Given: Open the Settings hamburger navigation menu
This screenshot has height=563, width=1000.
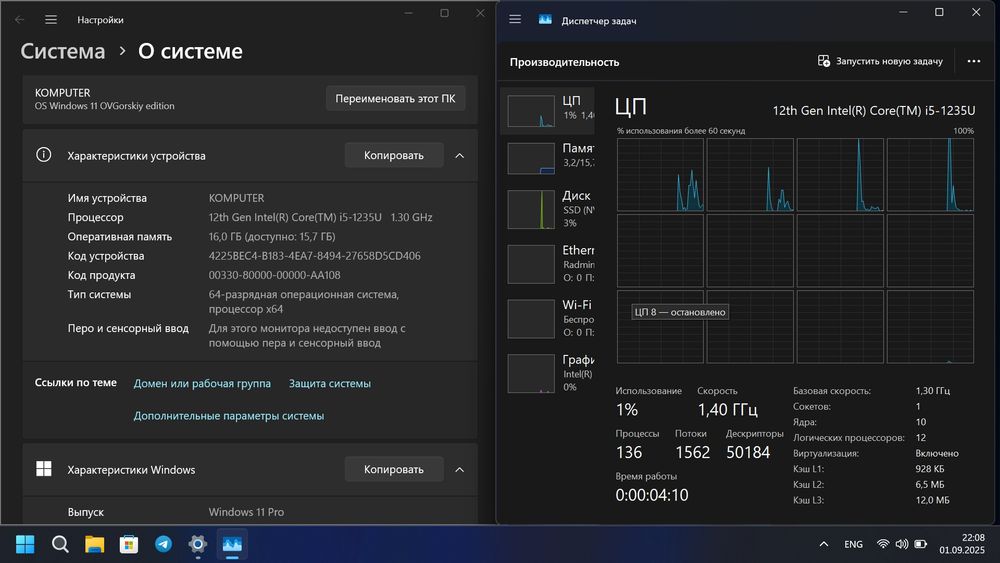Looking at the screenshot, I should pos(51,20).
